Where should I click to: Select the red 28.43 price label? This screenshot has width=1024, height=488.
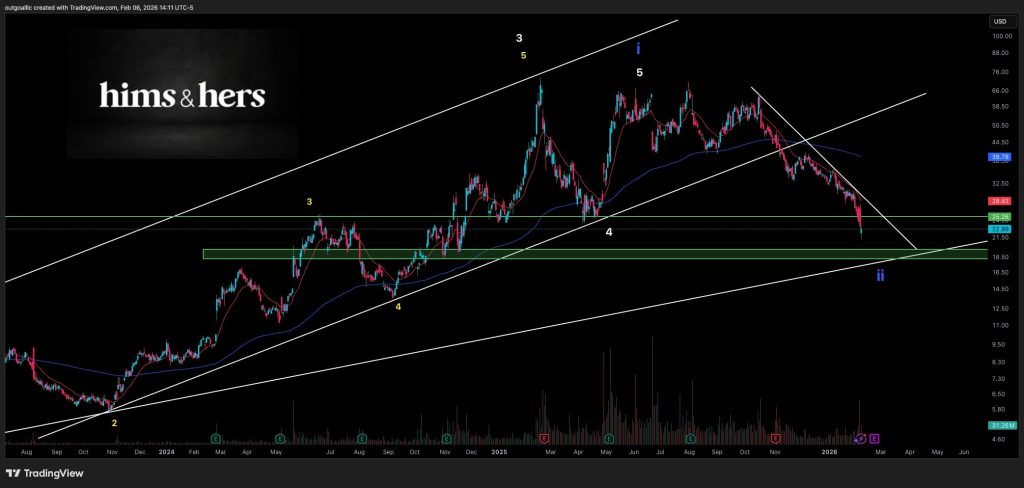998,200
